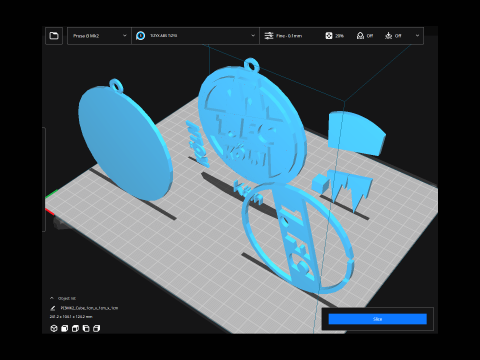Switch to right view cube icon
480x360 pixels.
pos(97,328)
